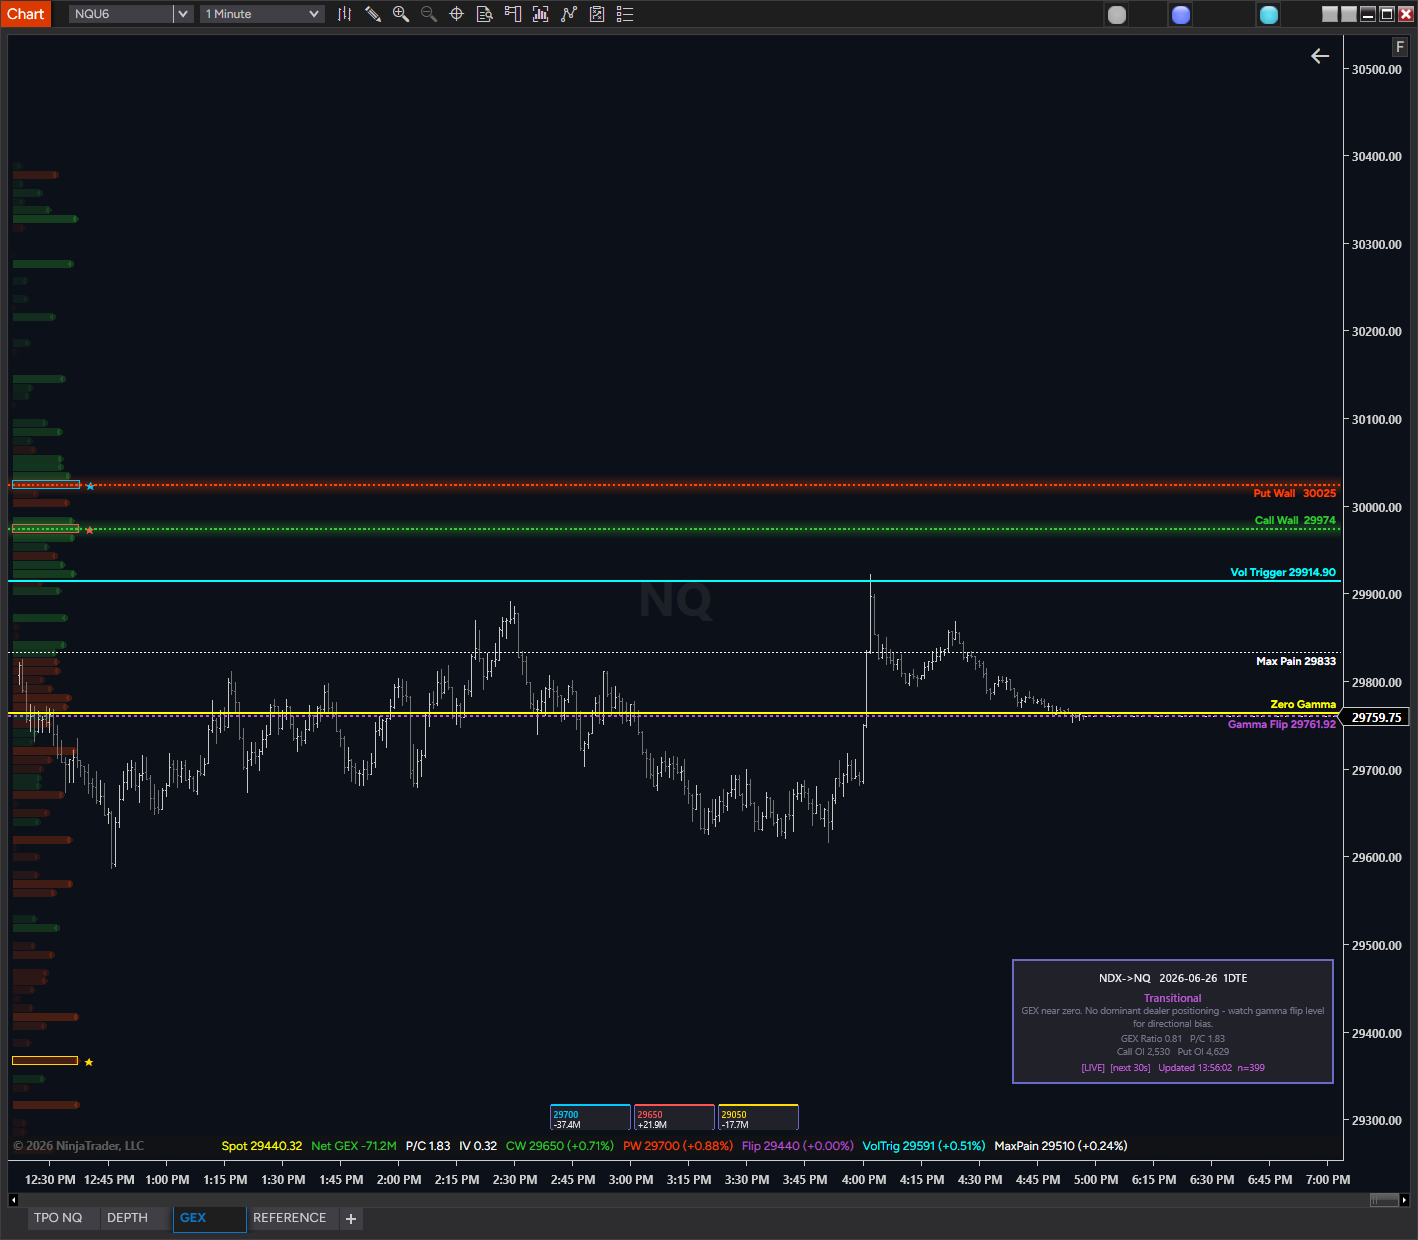Image resolution: width=1418 pixels, height=1240 pixels.
Task: Click the horizontal scrollbar right arrow
Action: 1404,1200
